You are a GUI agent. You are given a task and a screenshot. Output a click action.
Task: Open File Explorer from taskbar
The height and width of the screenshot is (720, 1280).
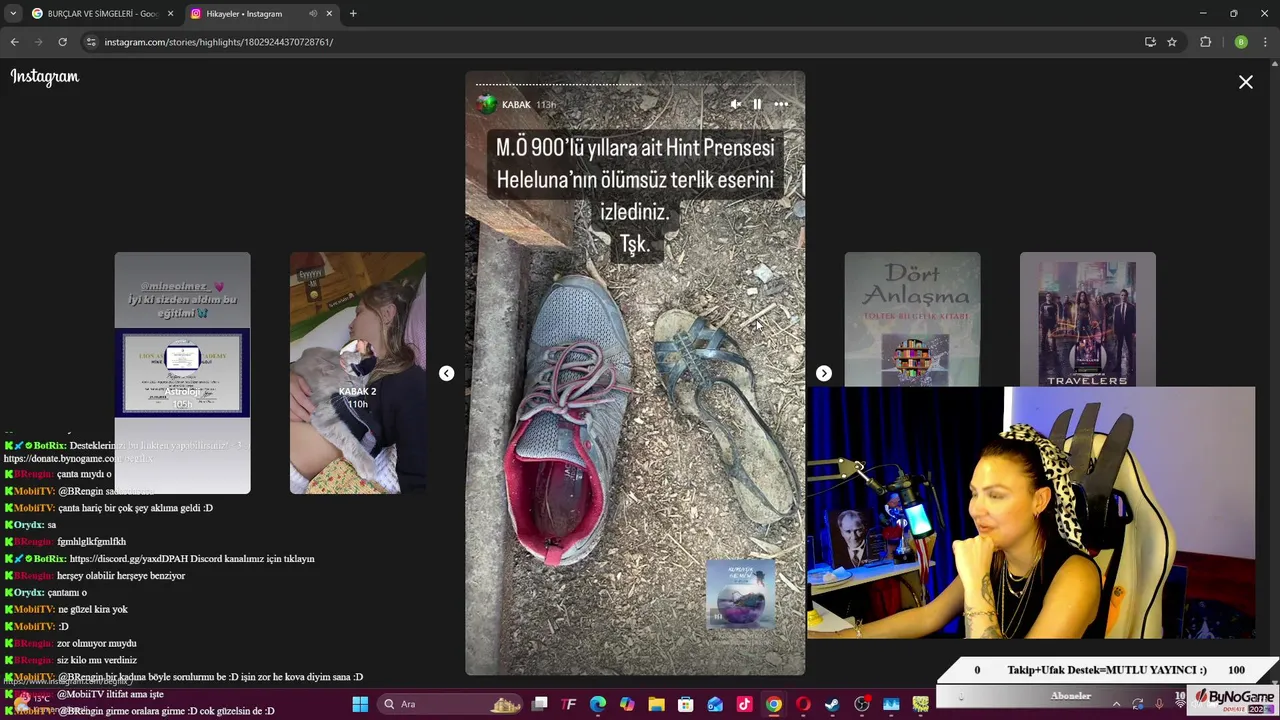coord(656,705)
